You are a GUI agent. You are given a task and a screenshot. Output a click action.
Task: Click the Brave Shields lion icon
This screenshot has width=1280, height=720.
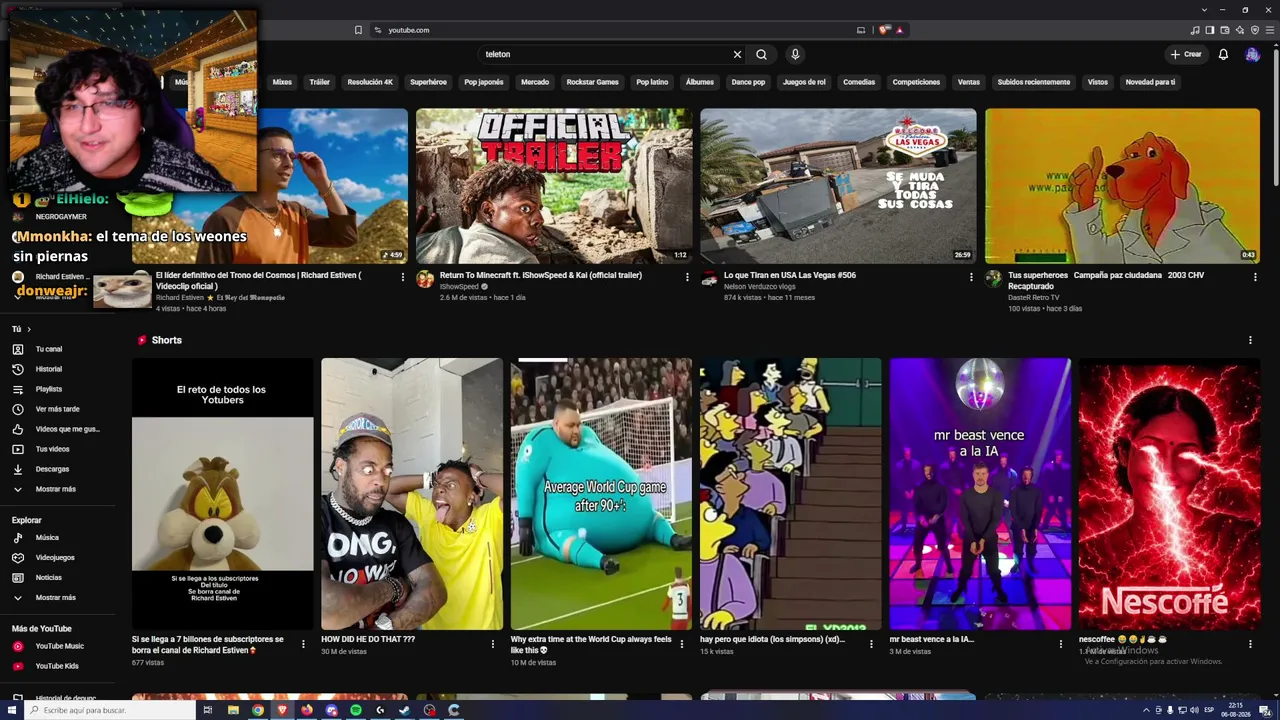point(884,30)
